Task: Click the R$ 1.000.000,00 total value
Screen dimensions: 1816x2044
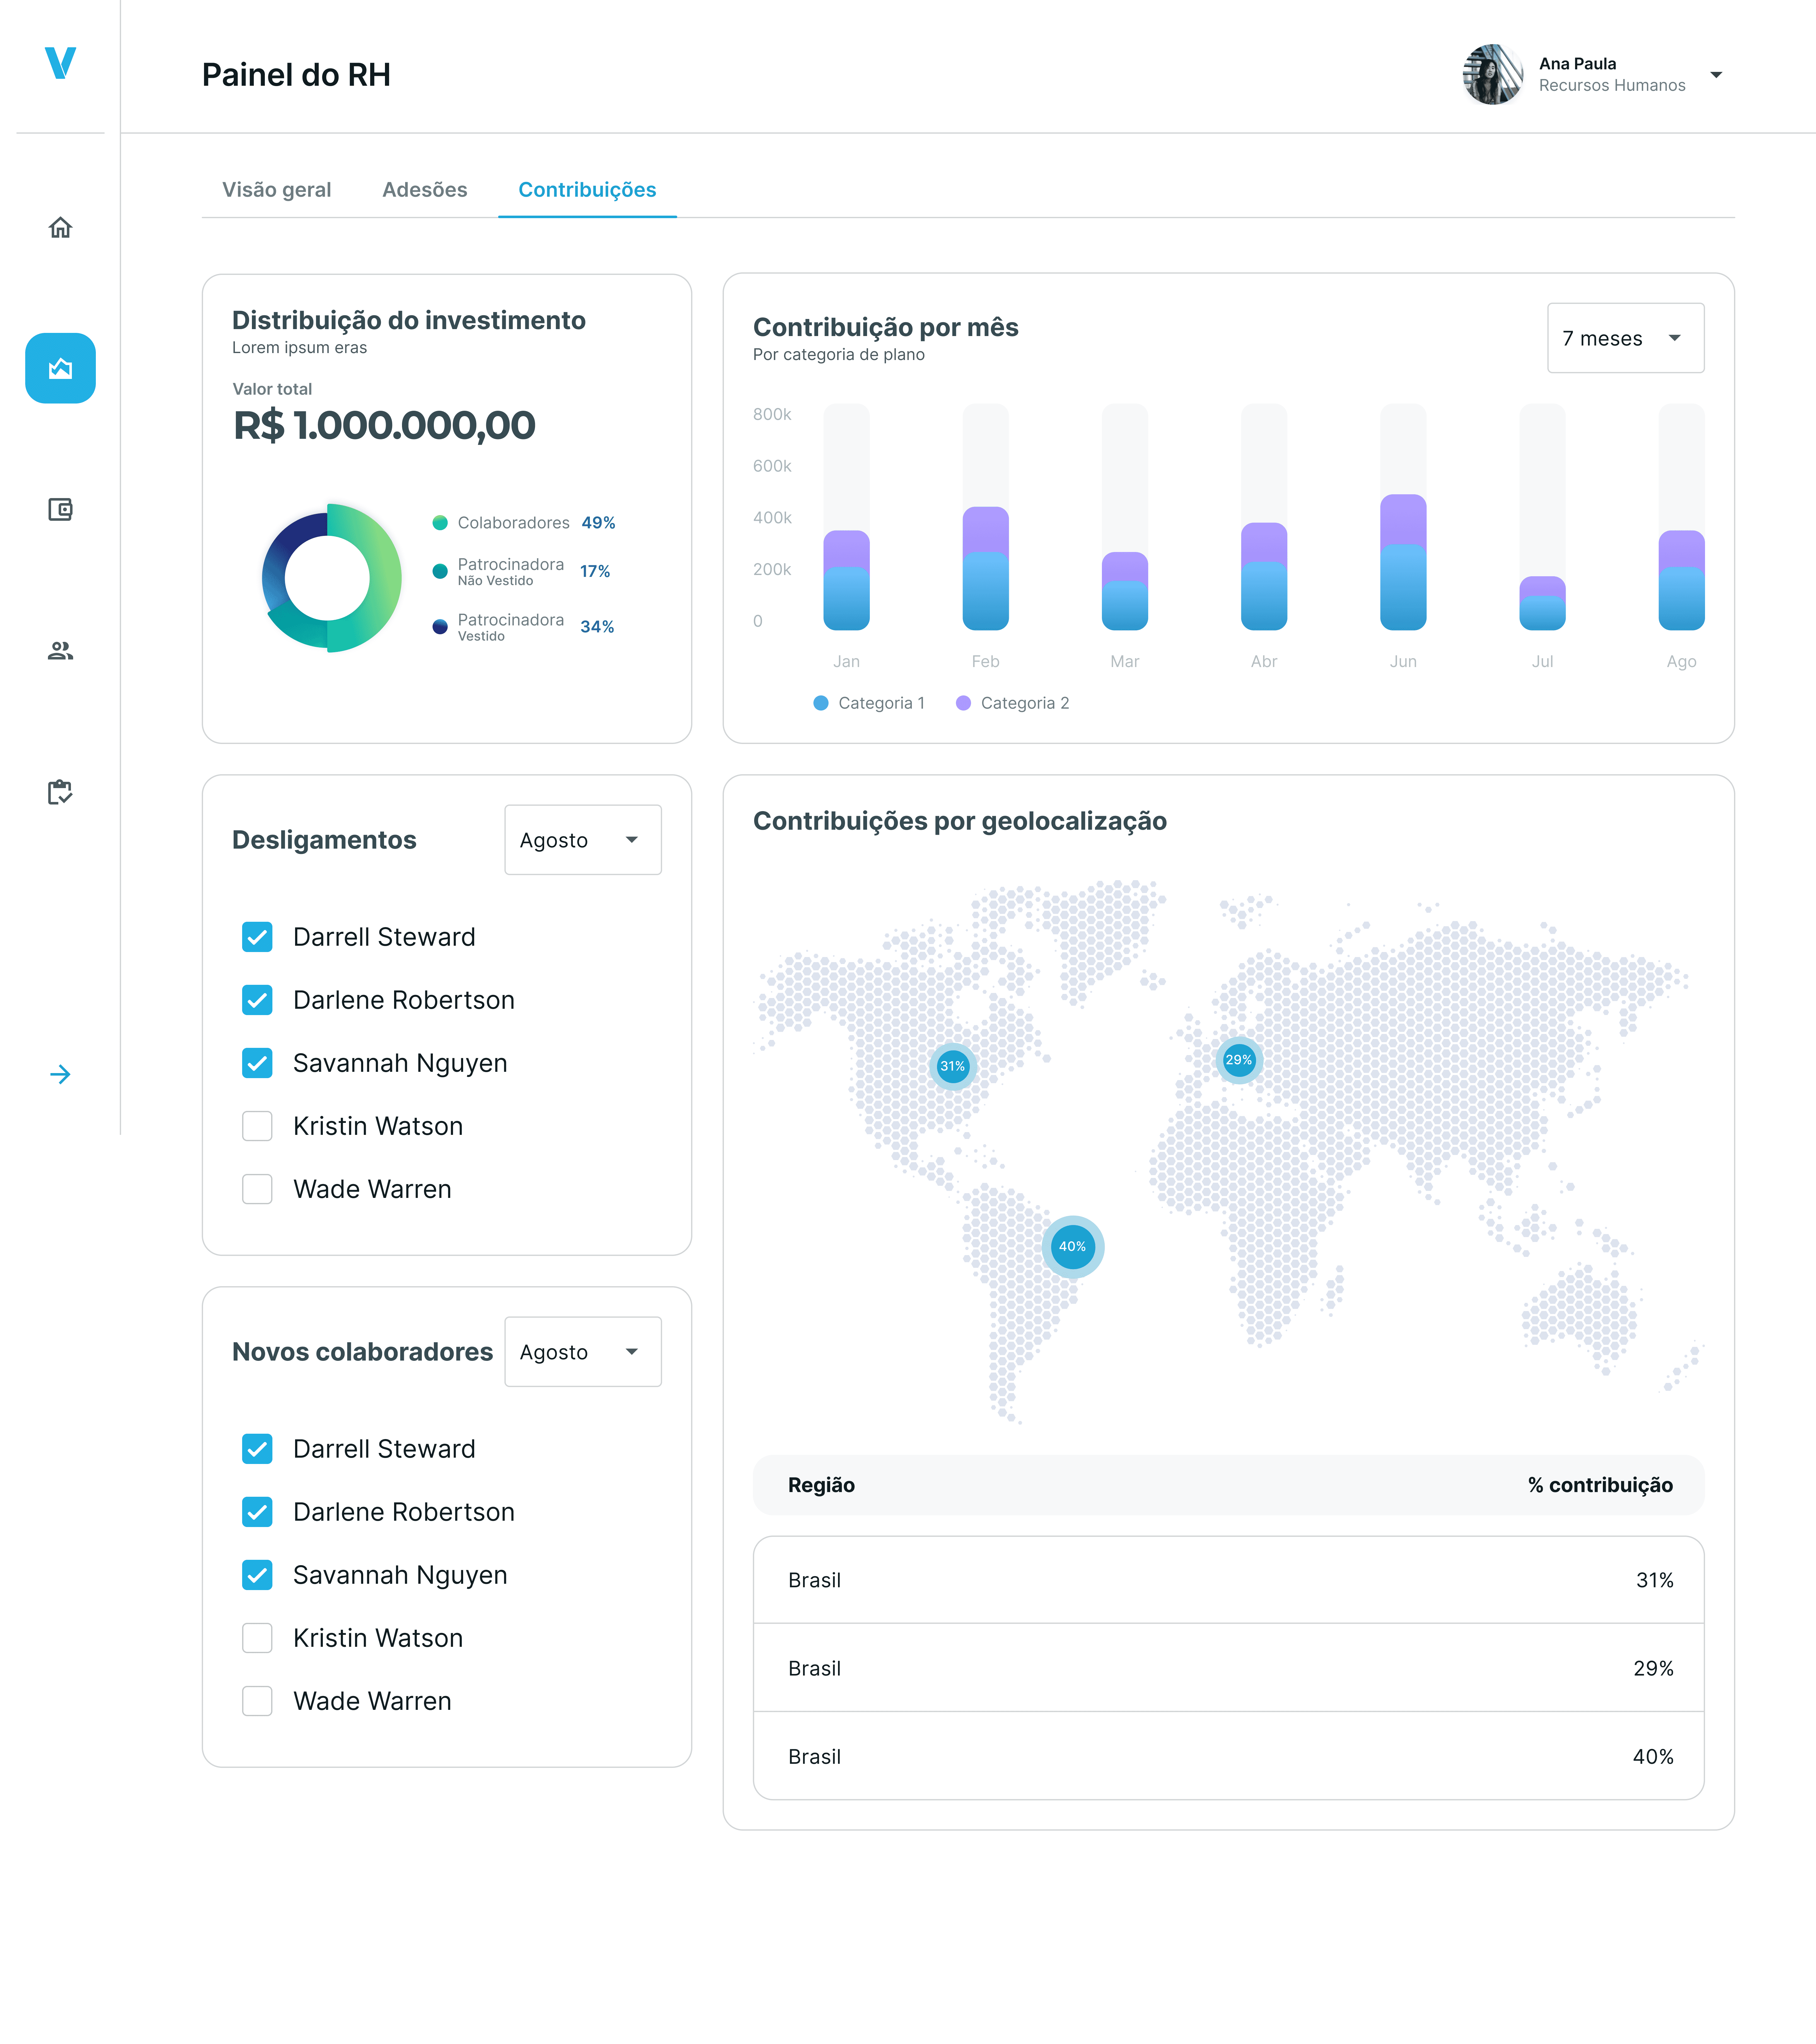Action: click(384, 426)
